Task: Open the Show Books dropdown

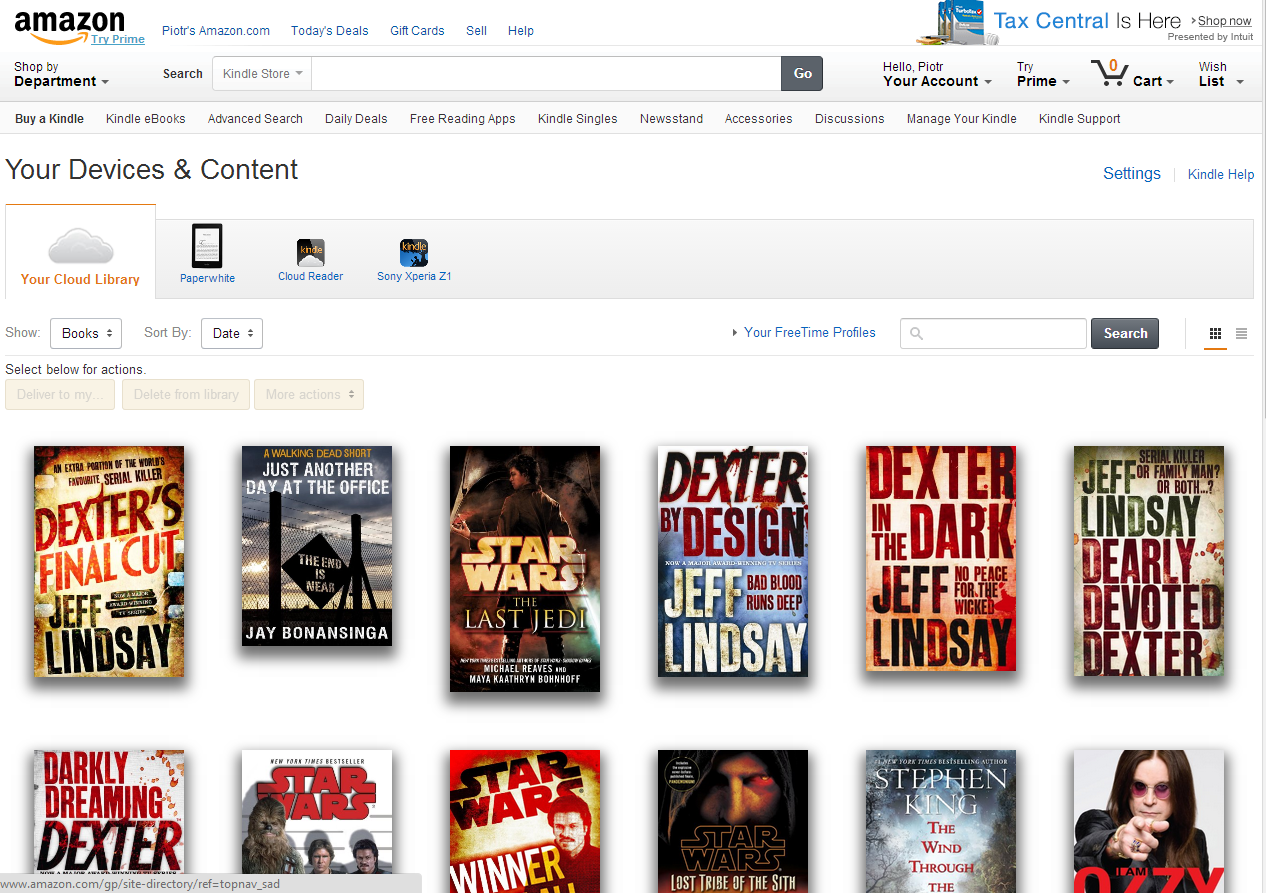Action: pos(86,333)
